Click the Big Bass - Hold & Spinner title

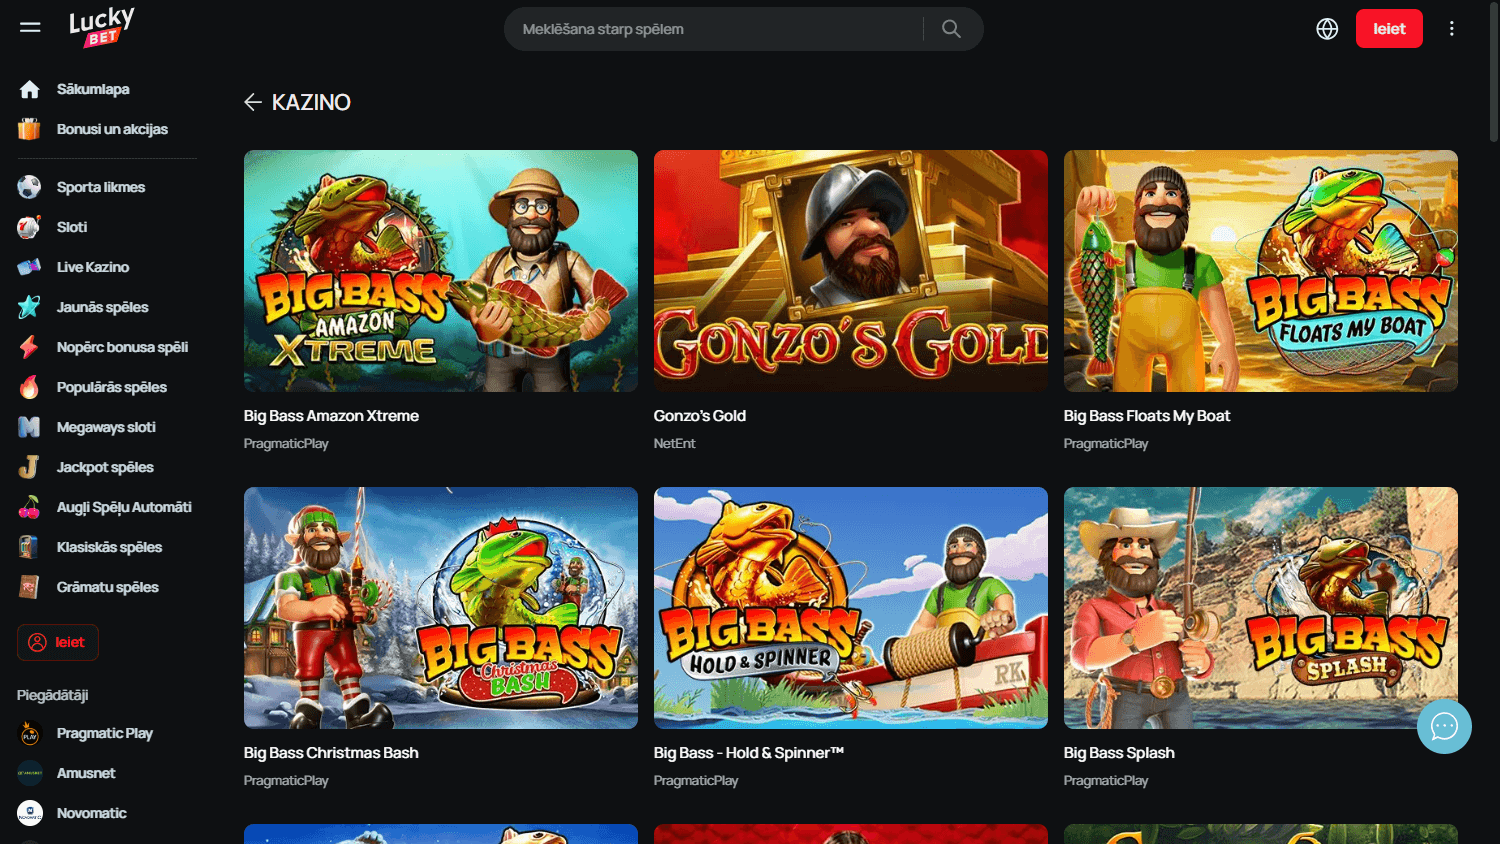coord(749,753)
